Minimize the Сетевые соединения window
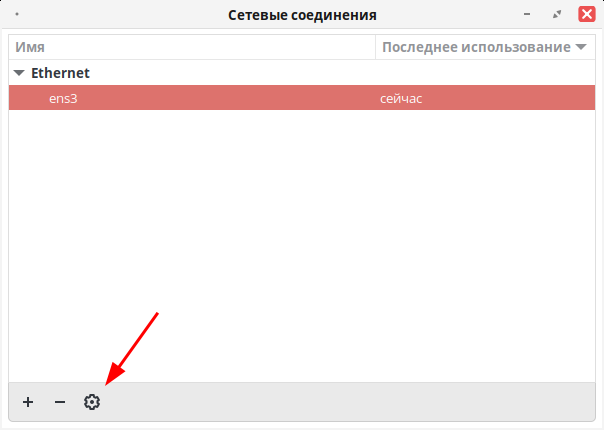The width and height of the screenshot is (604, 430). click(x=527, y=14)
